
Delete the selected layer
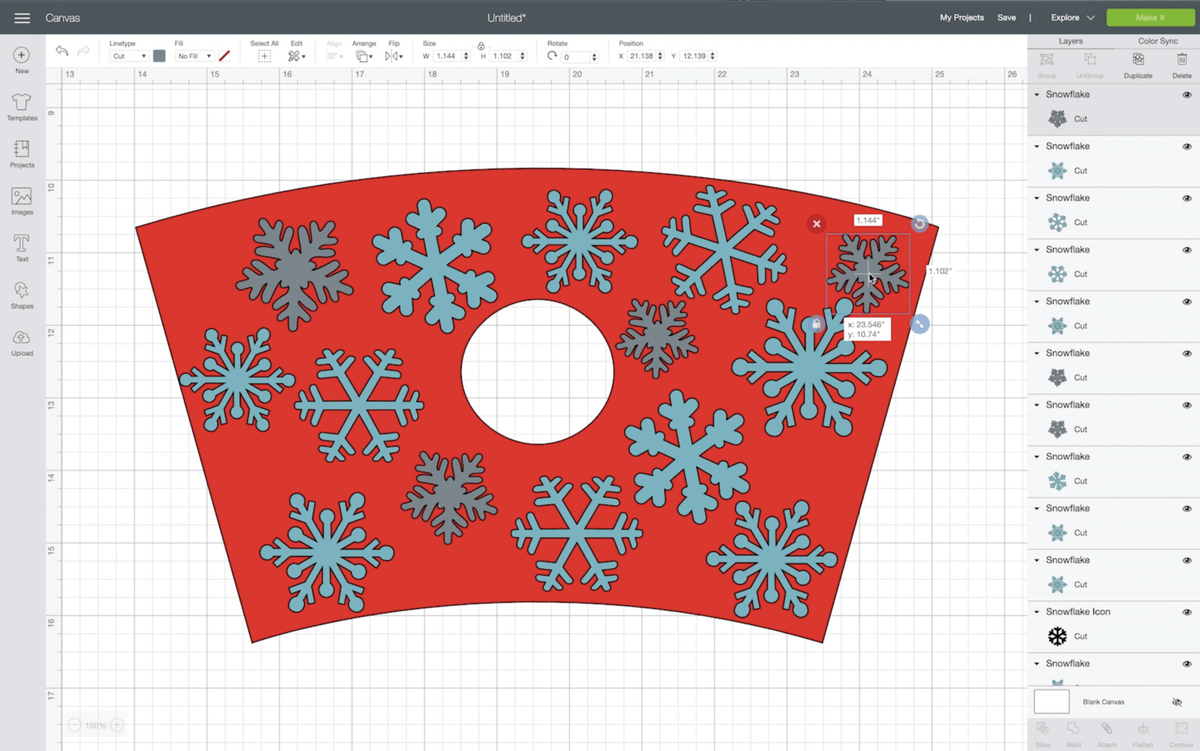point(1181,64)
